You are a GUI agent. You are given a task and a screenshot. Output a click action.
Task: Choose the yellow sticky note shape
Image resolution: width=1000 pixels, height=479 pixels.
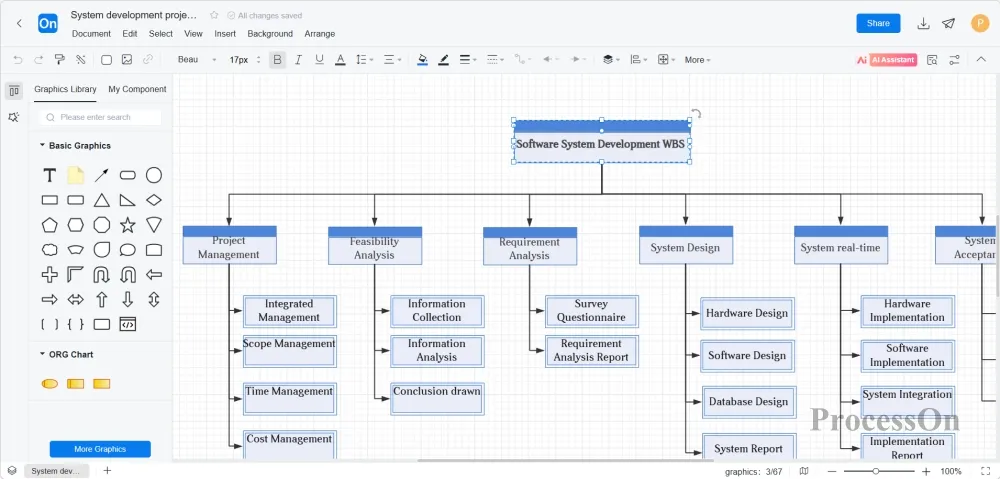[x=76, y=175]
